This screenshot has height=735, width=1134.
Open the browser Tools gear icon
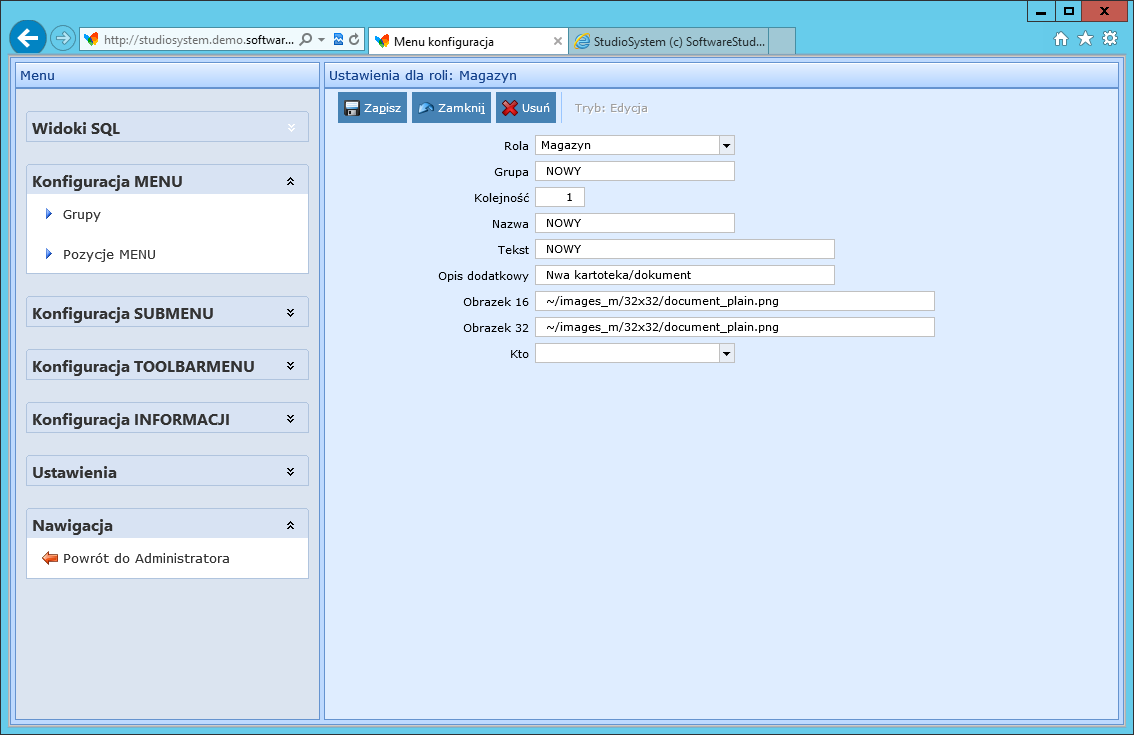[x=1110, y=39]
